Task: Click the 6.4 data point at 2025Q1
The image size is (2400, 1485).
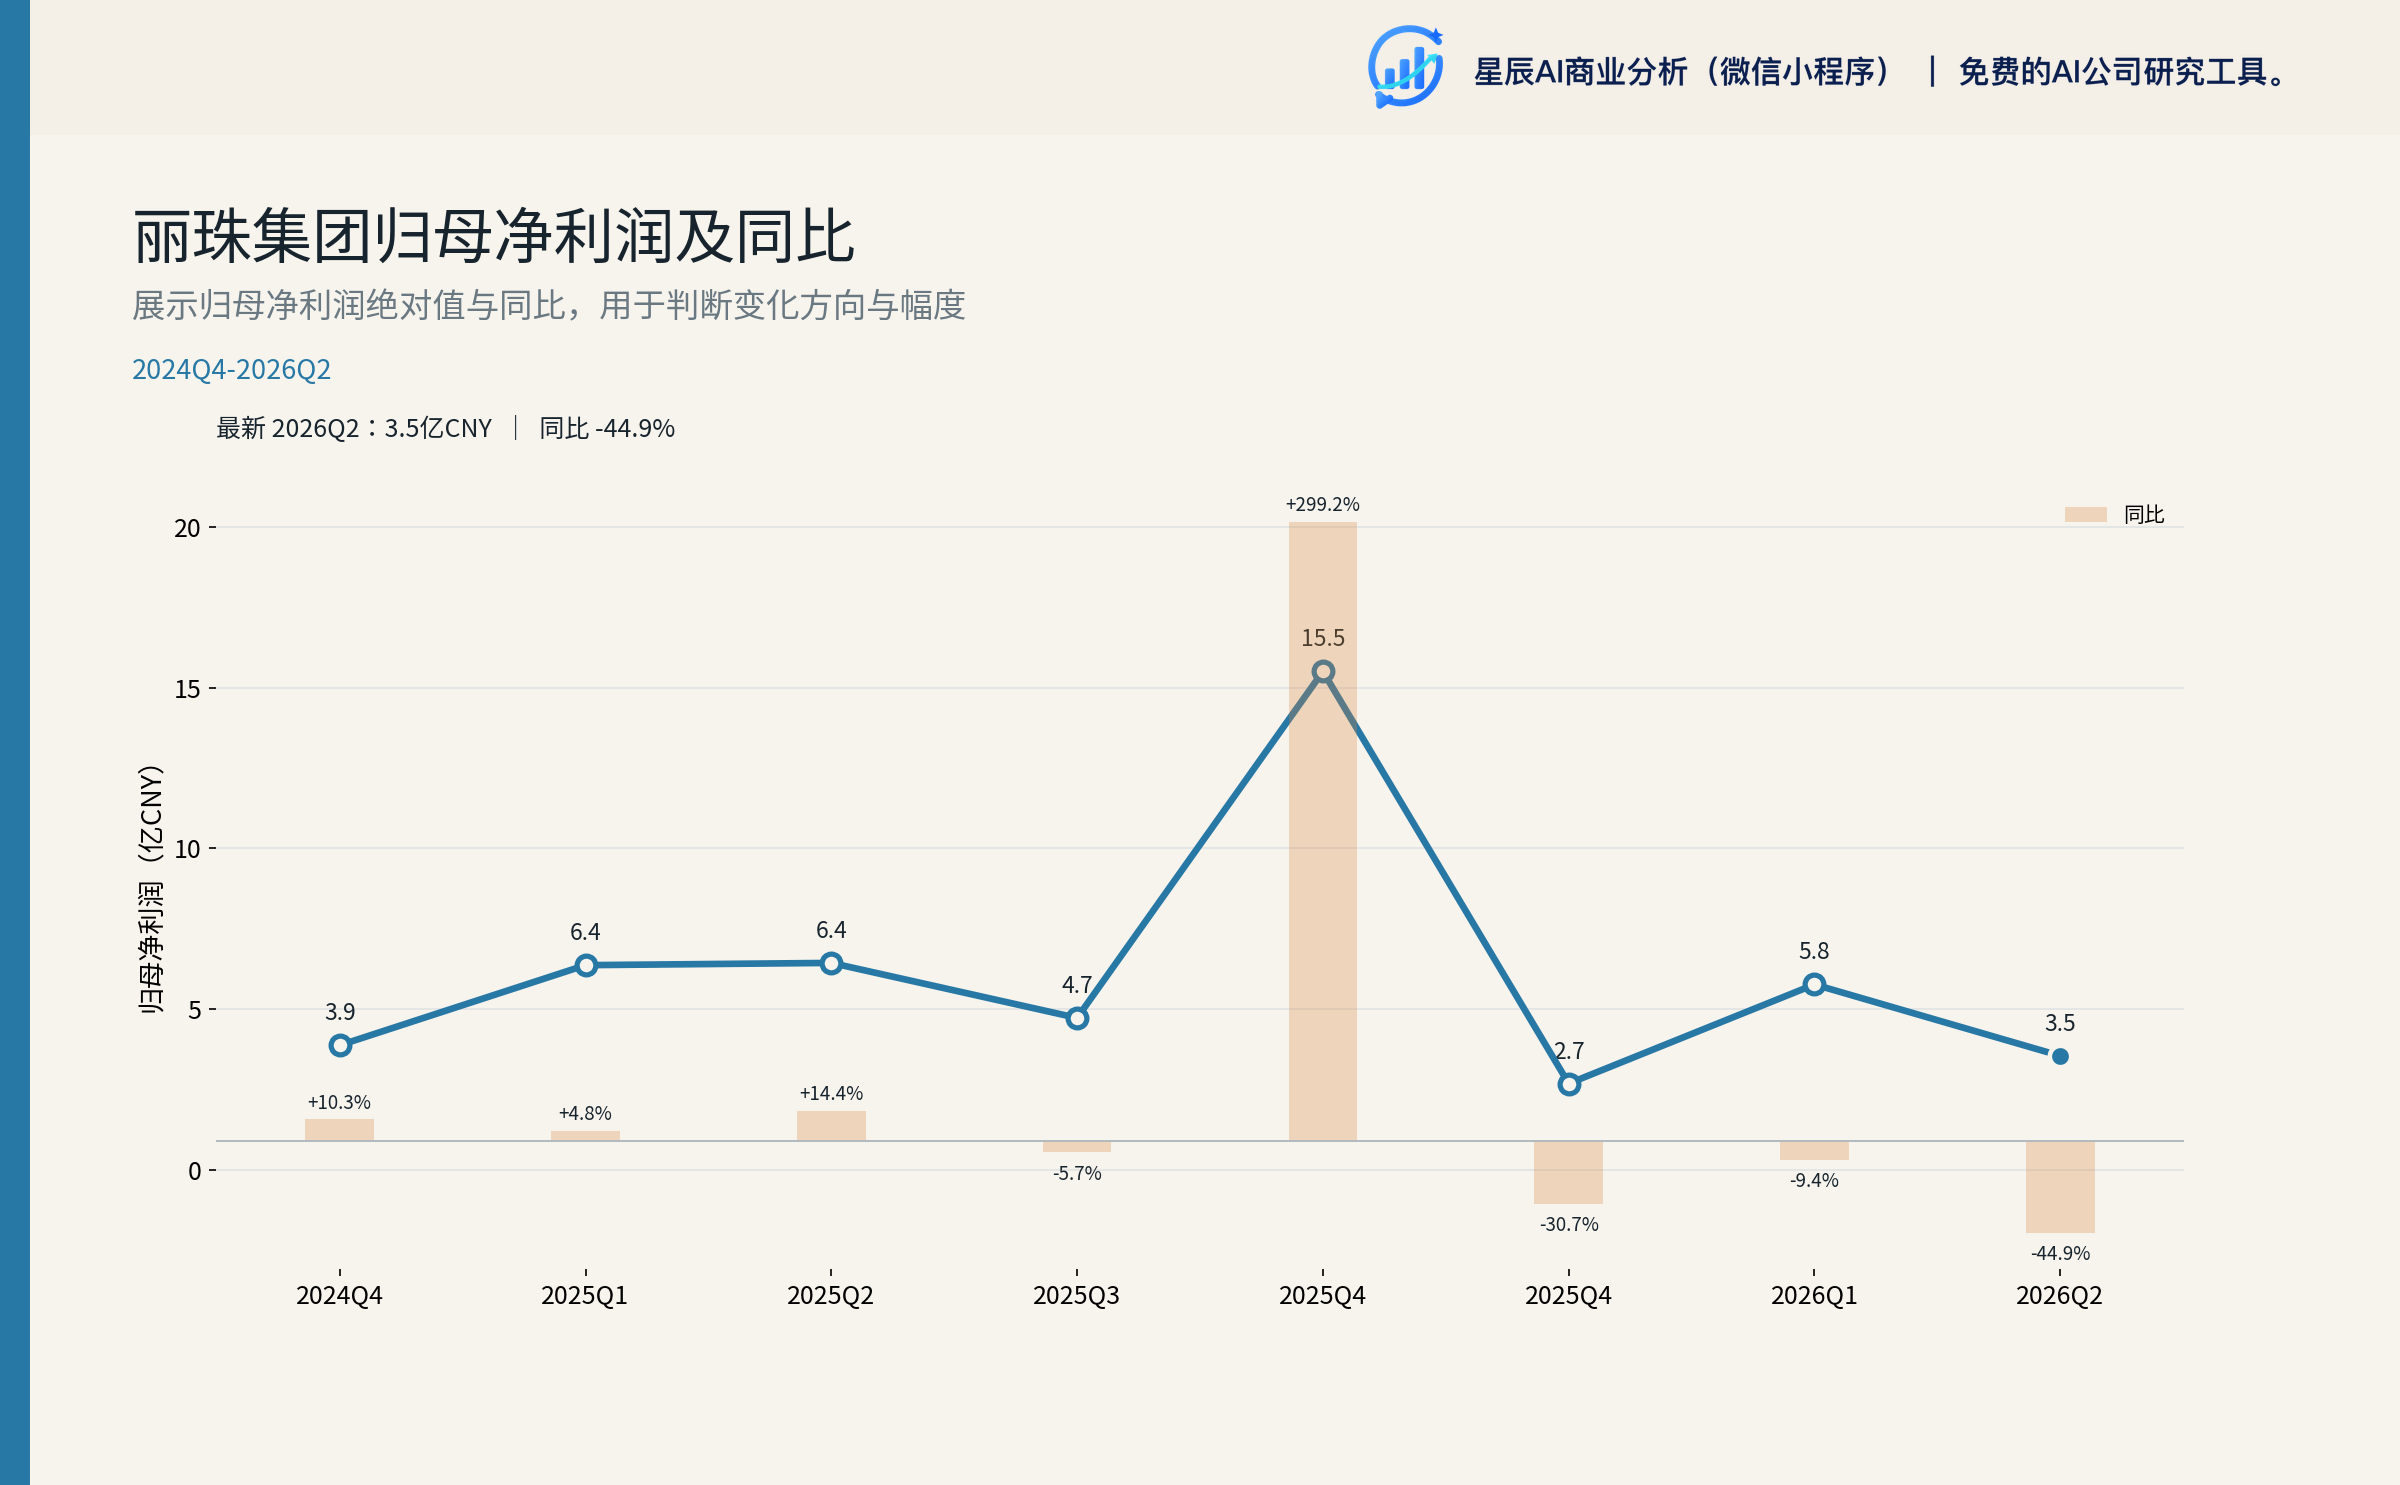Action: [586, 965]
